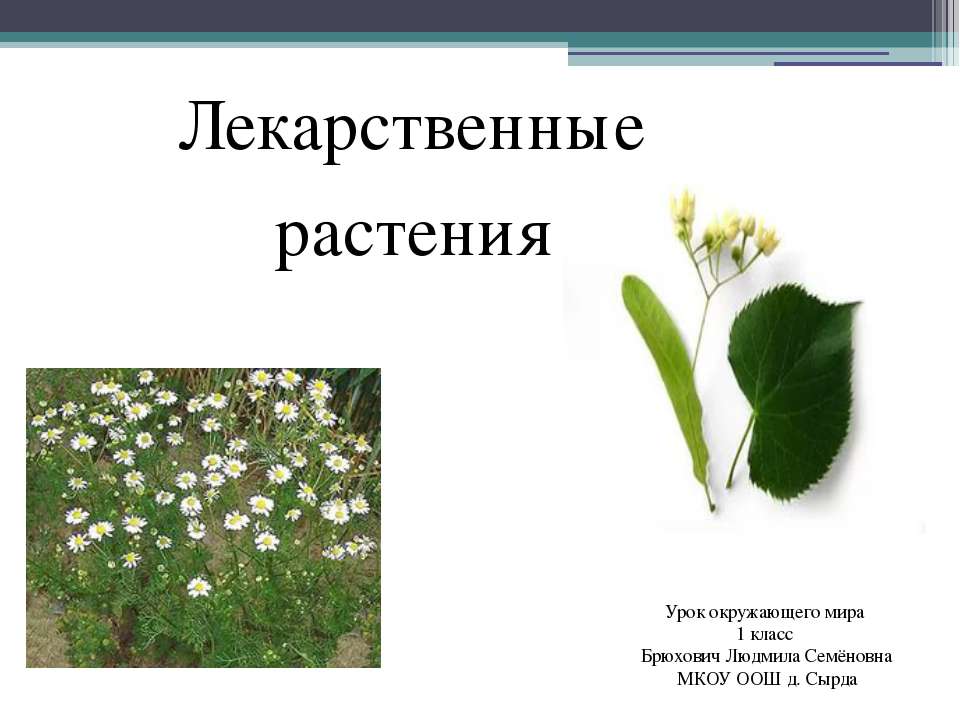Click the school line "МКОУ ООШ д. Сырда"
This screenshot has height=720, width=960.
pyautogui.click(x=767, y=679)
